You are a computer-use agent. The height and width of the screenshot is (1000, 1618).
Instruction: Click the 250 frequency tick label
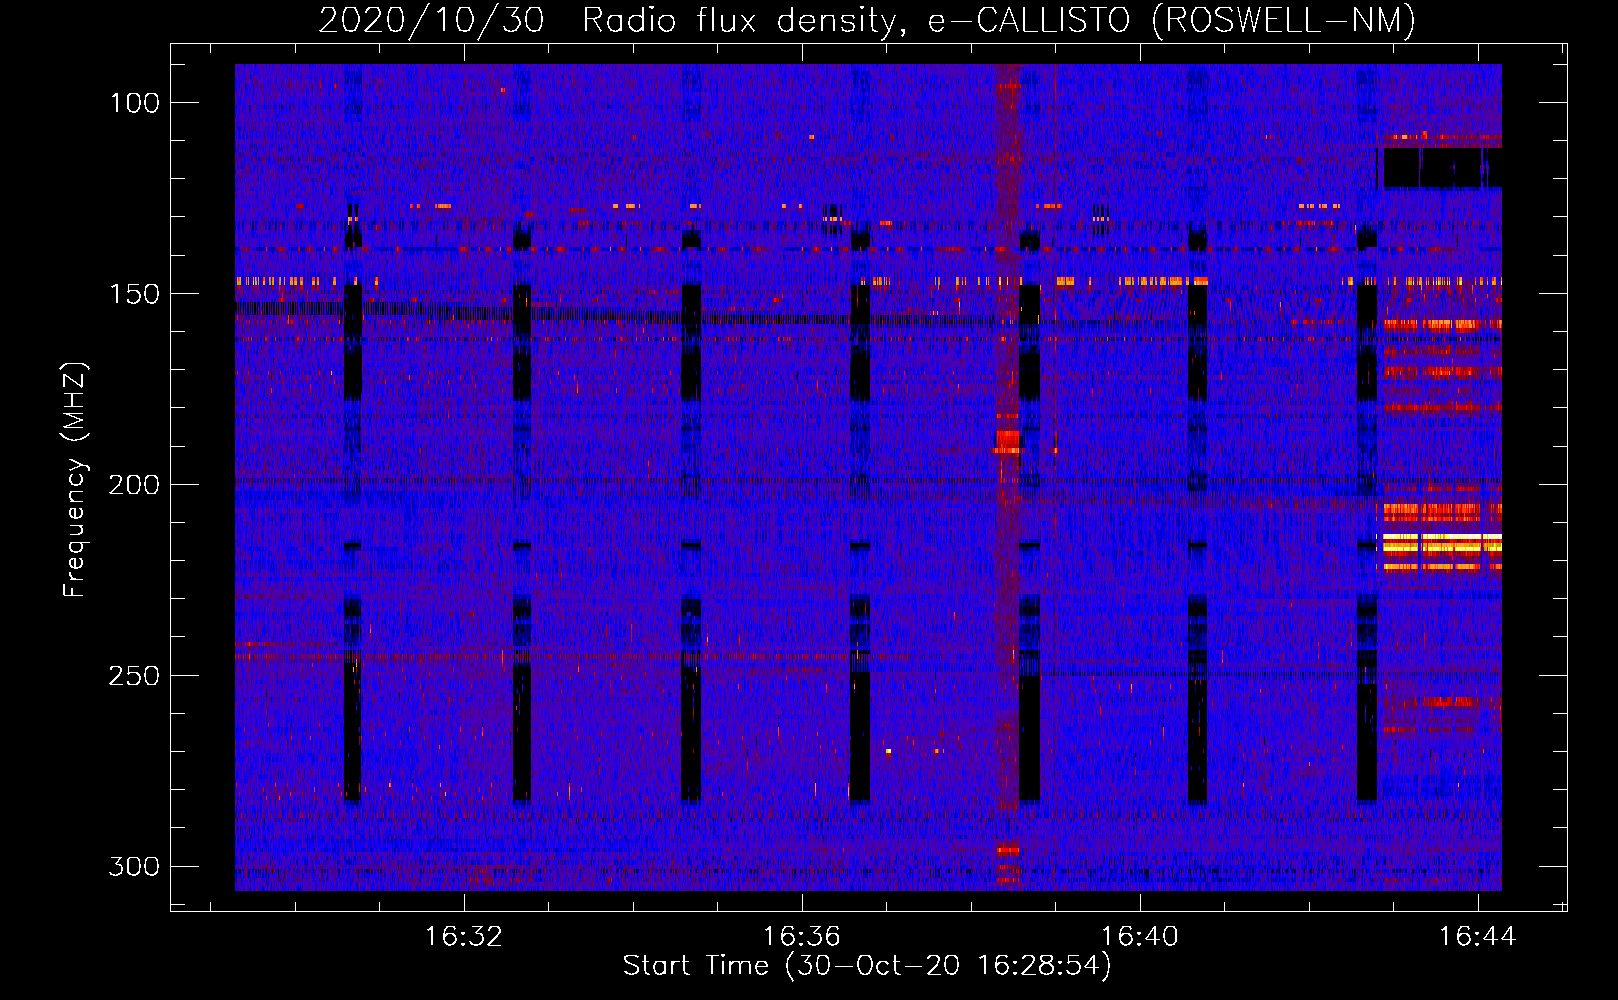tap(134, 676)
